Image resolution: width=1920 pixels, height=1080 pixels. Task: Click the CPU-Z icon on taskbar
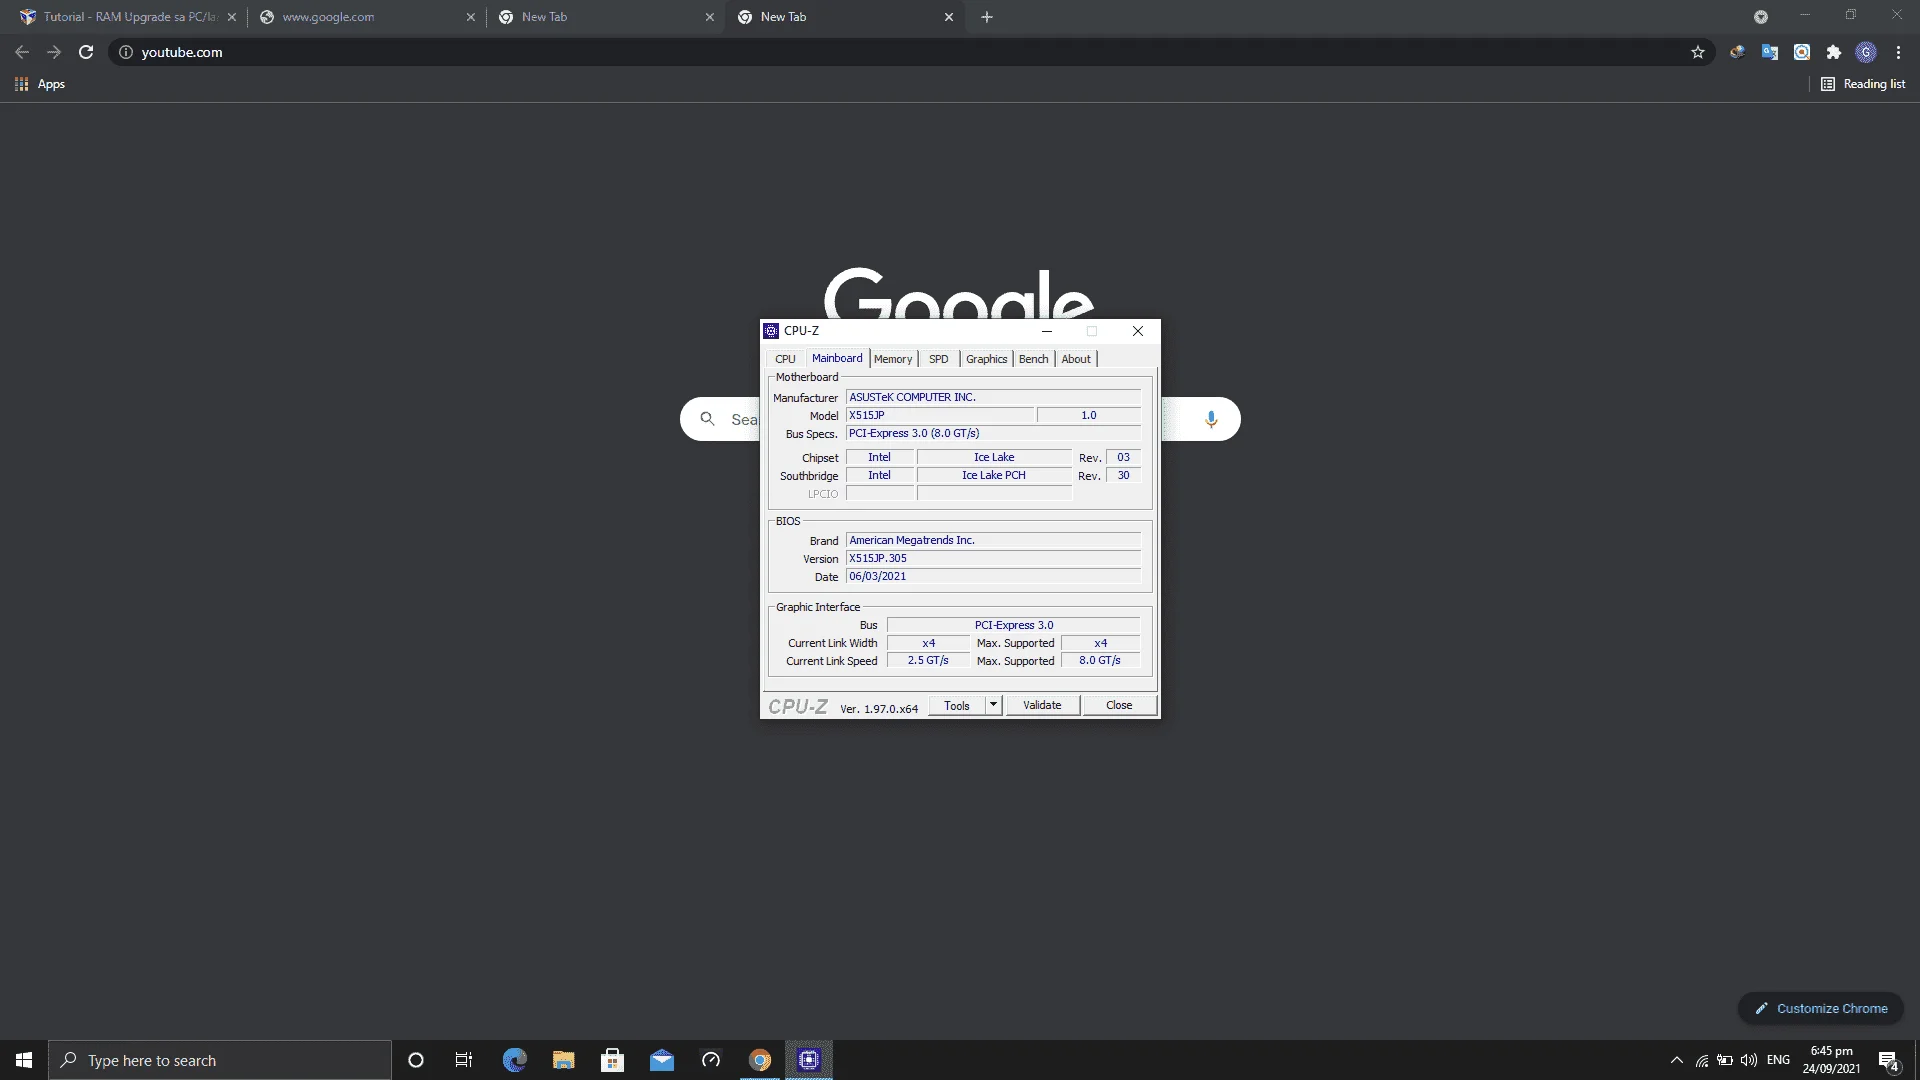[x=809, y=1060]
